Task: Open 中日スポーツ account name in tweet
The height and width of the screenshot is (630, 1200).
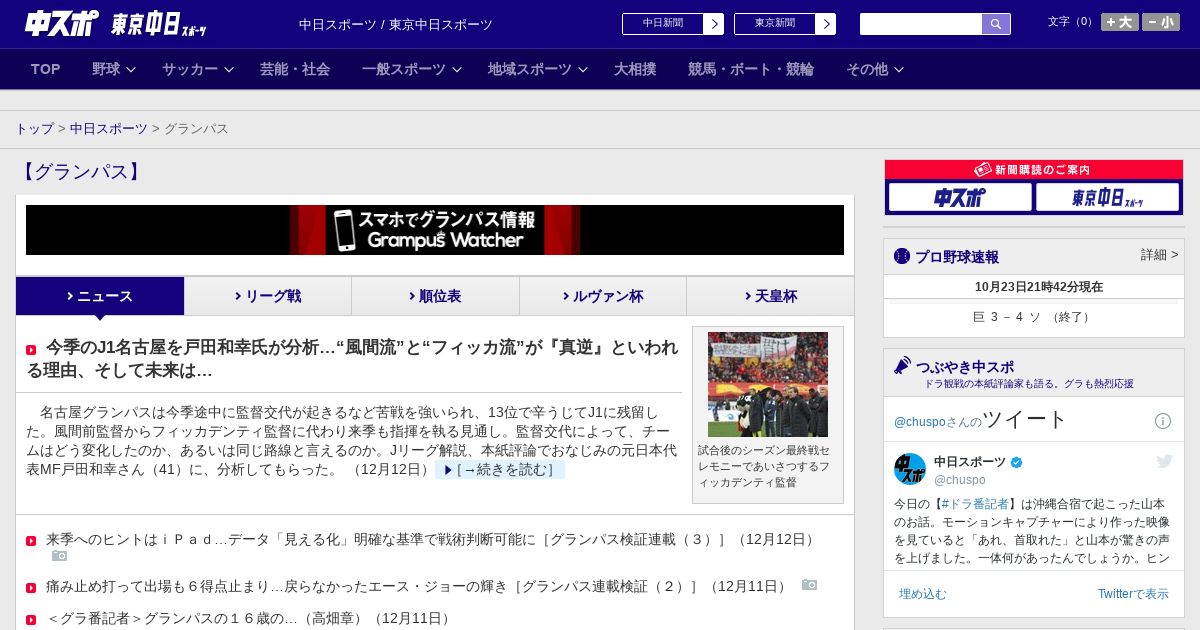Action: point(970,462)
